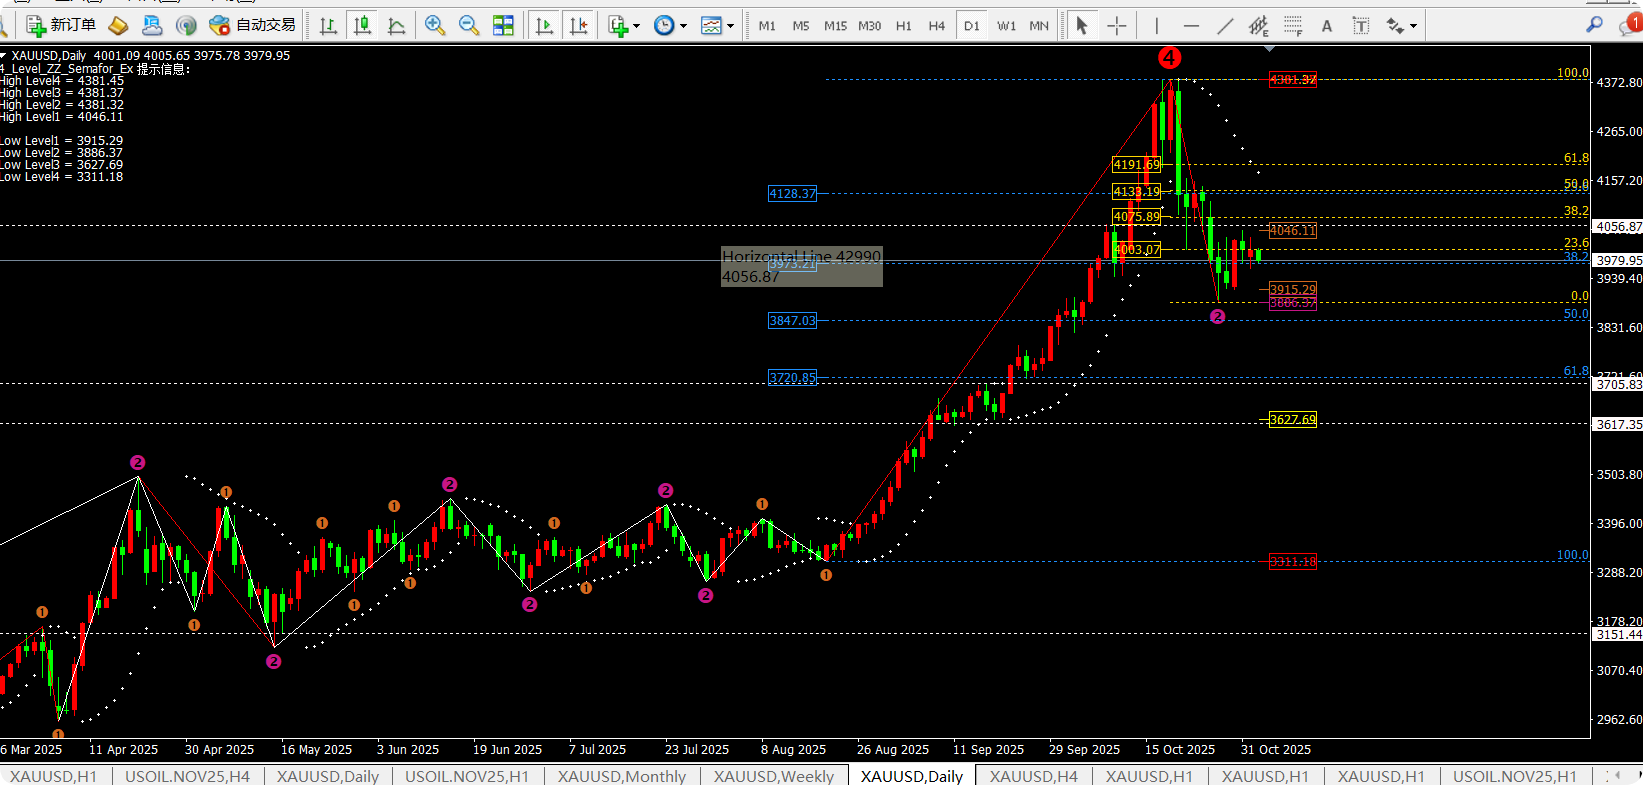Select the active XAUUSD,Daily chart tab
Screen dimensions: 1643x785
(912, 776)
